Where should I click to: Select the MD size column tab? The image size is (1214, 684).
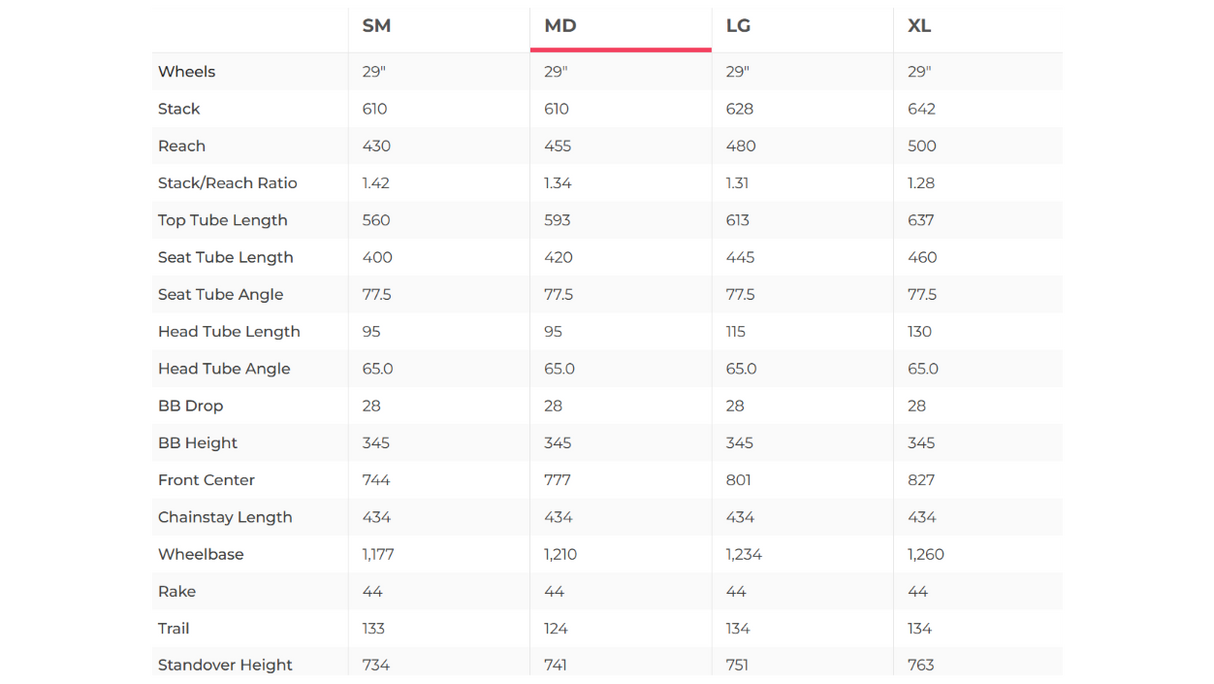(560, 26)
